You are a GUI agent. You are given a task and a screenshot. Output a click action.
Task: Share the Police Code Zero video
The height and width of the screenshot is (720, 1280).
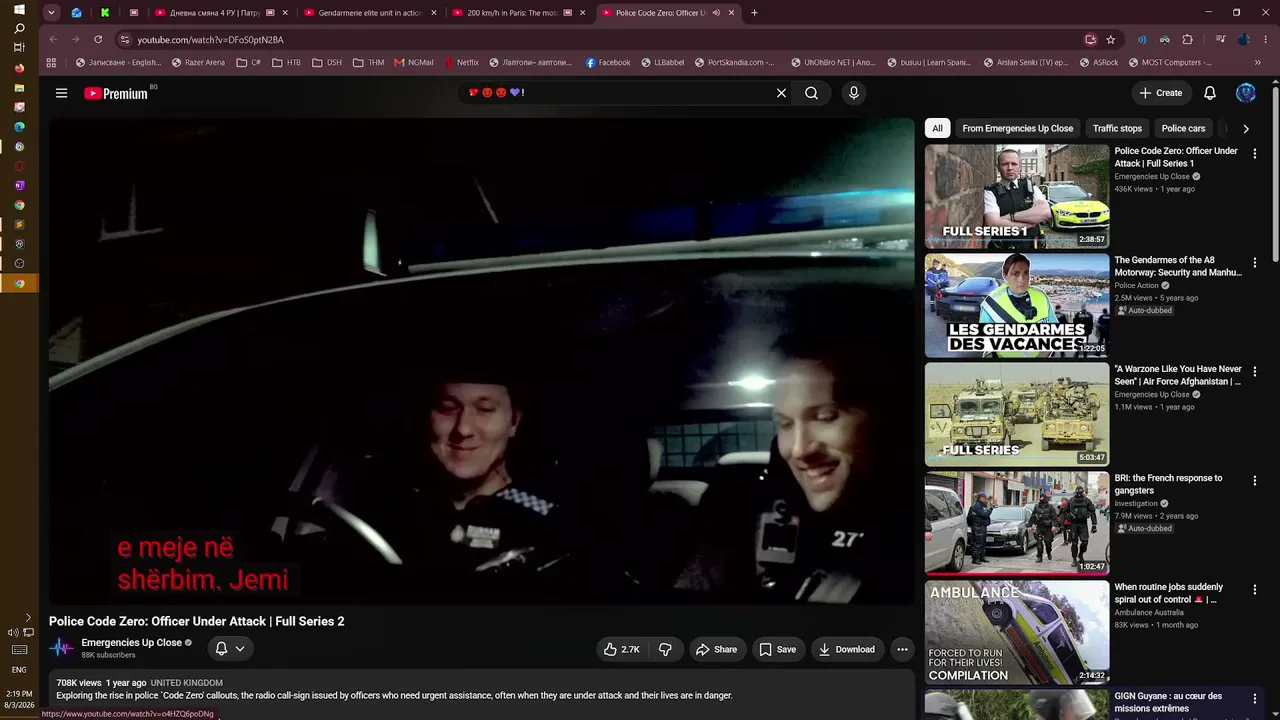(x=716, y=649)
